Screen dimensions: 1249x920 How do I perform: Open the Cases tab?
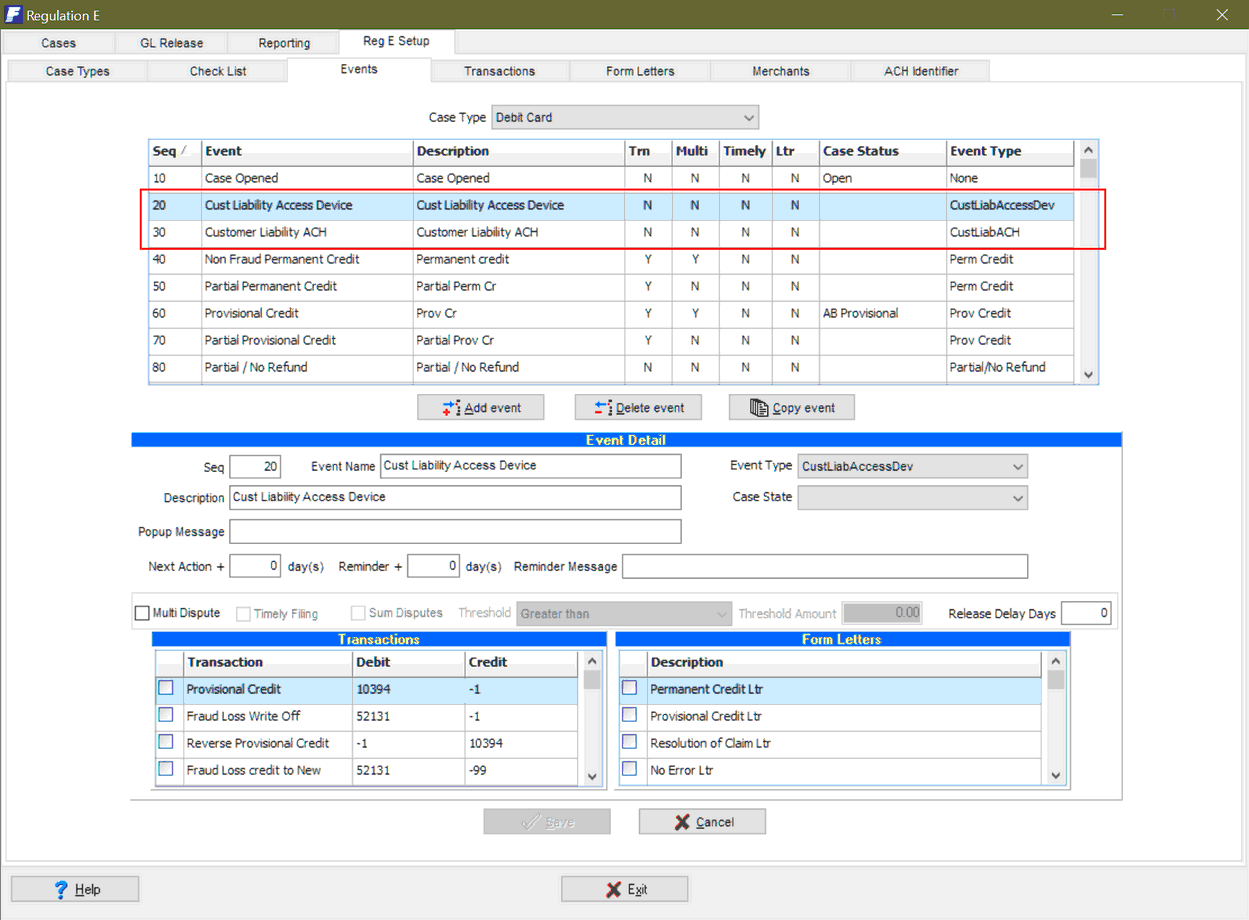pyautogui.click(x=58, y=43)
